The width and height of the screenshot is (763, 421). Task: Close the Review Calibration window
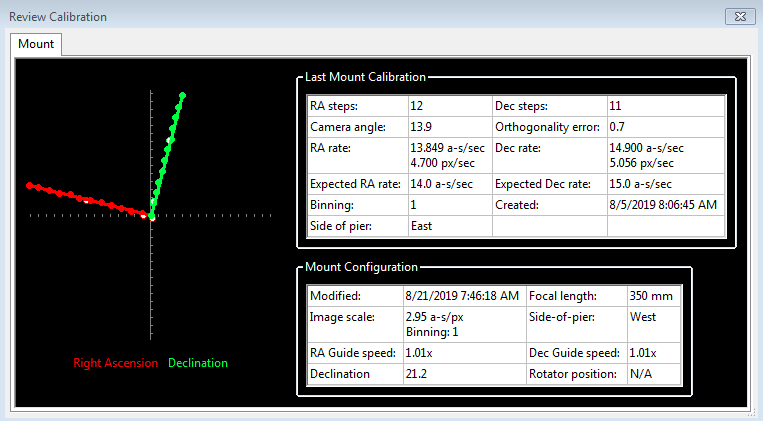740,17
